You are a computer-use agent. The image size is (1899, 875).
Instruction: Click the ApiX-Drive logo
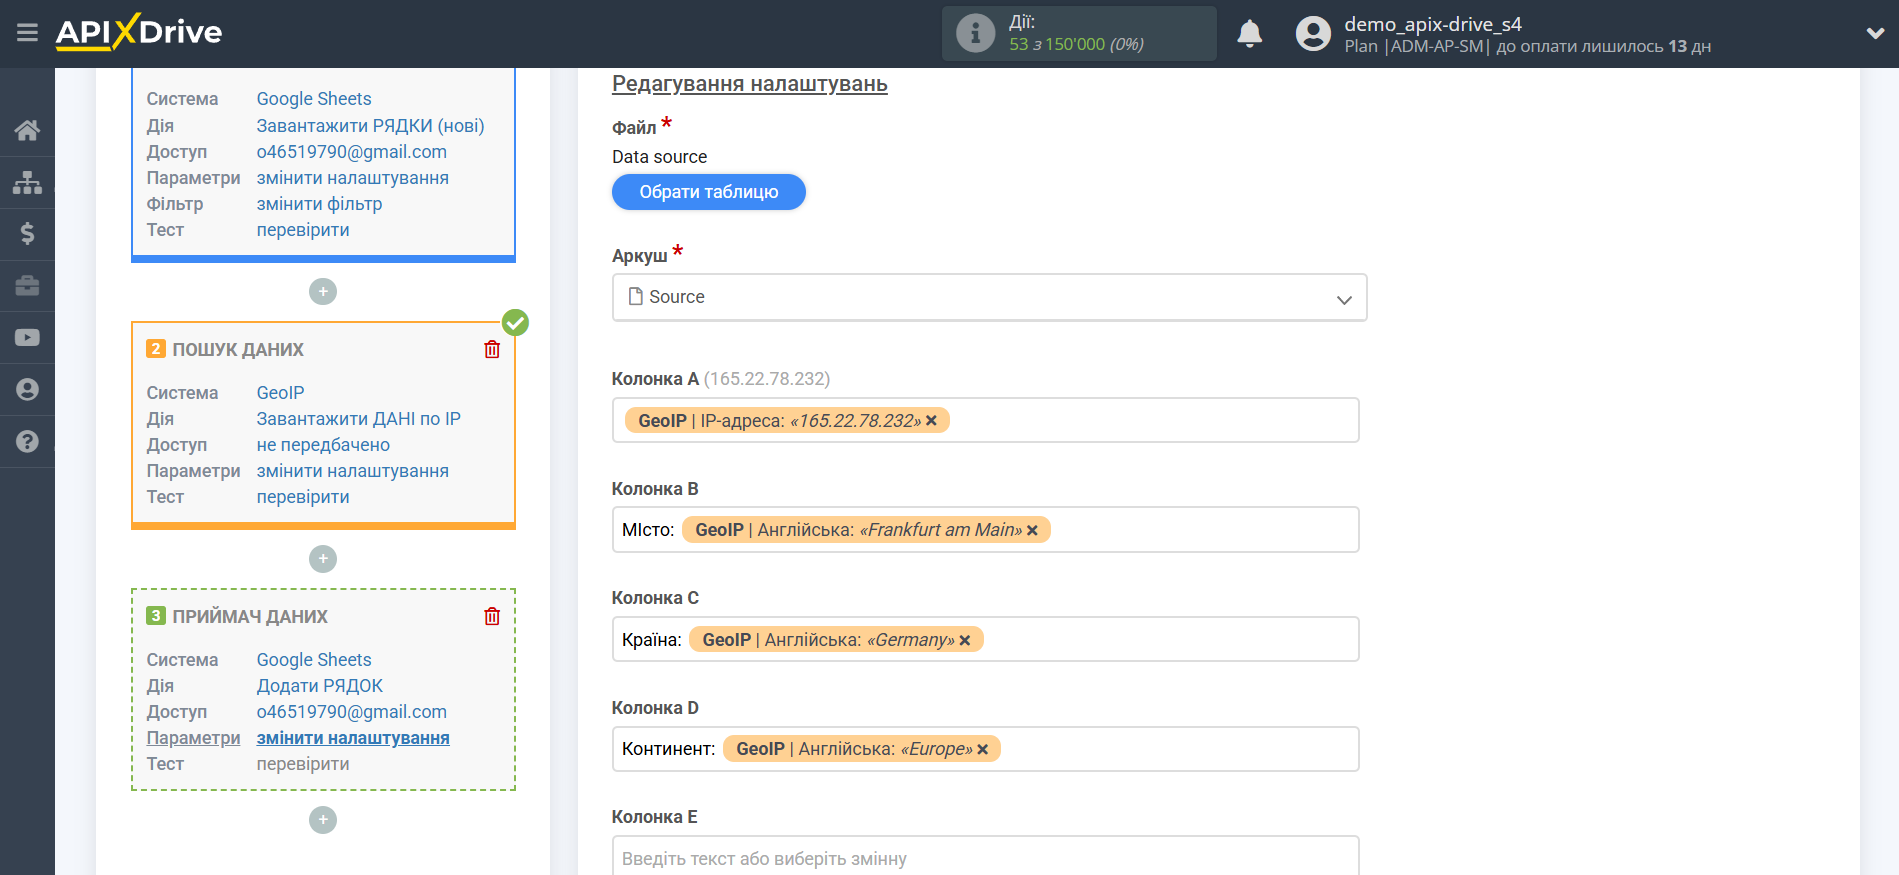139,32
